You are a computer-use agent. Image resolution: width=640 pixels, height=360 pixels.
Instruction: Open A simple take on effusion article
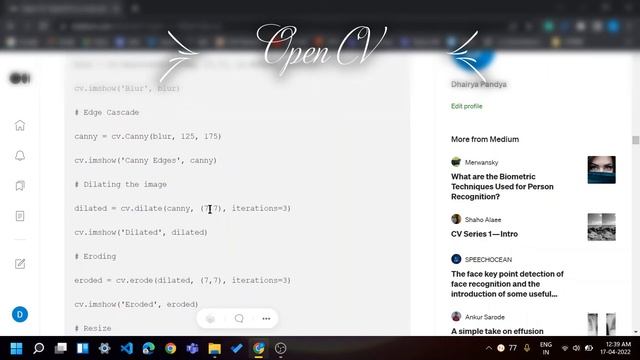(x=497, y=331)
